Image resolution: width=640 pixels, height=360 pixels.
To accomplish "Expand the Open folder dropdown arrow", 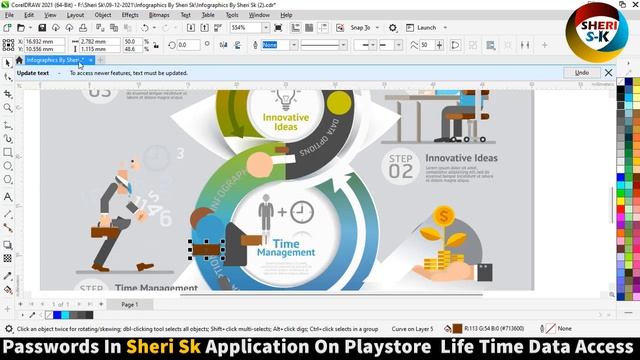I will pyautogui.click(x=30, y=28).
